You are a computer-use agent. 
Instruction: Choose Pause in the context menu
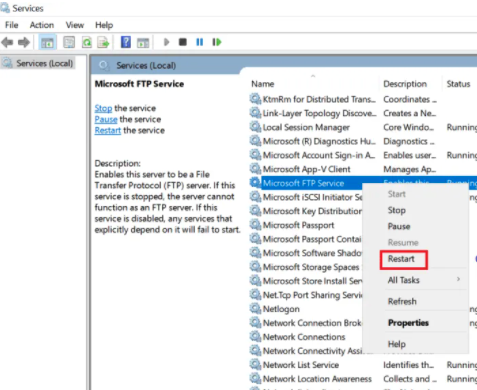(x=399, y=226)
